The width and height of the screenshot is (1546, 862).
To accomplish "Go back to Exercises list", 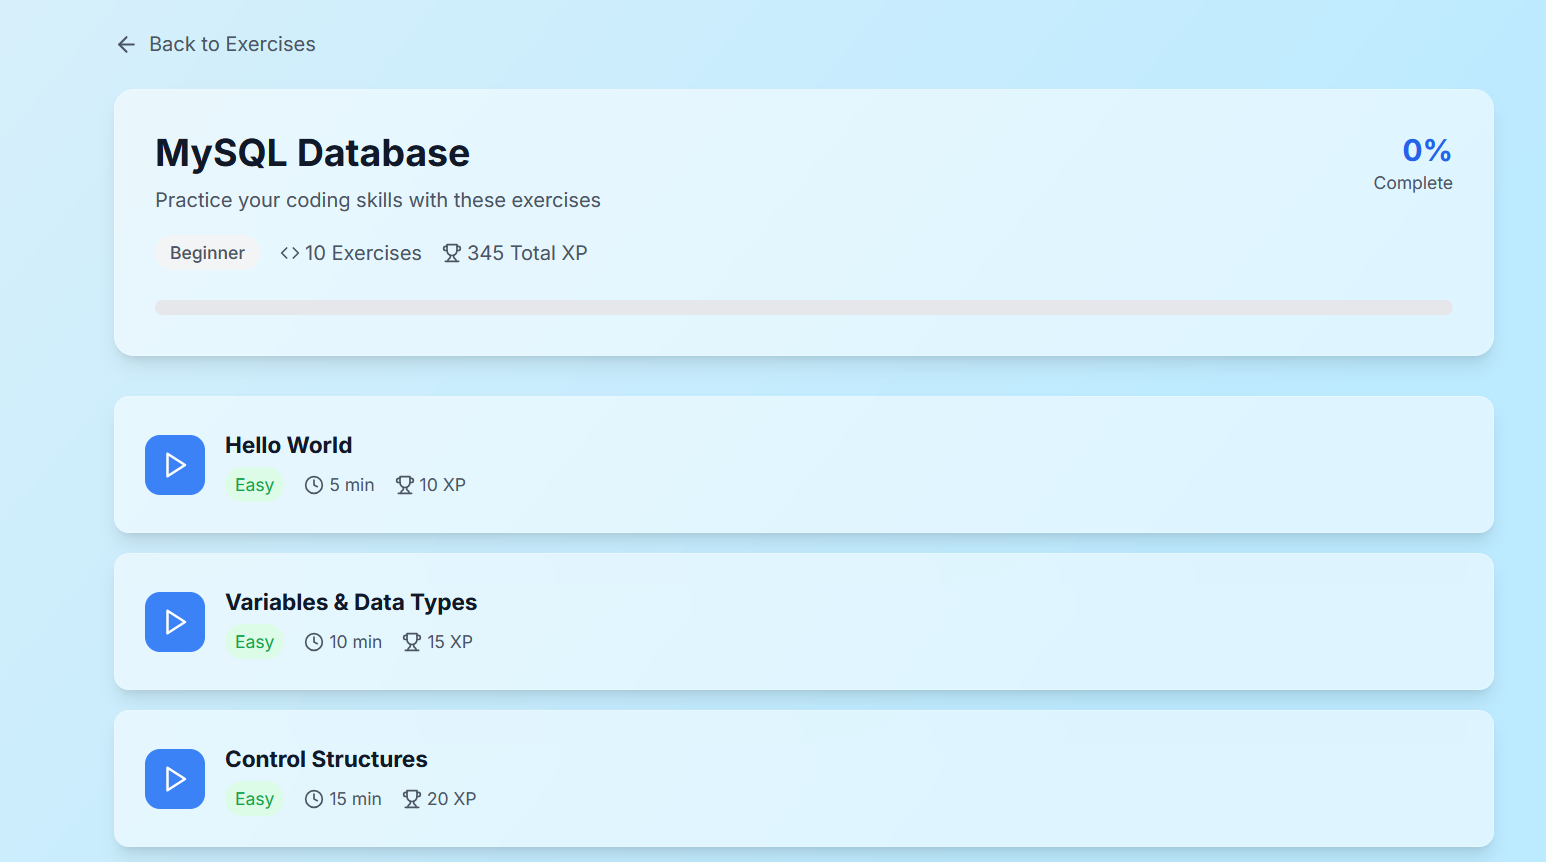I will click(x=232, y=44).
